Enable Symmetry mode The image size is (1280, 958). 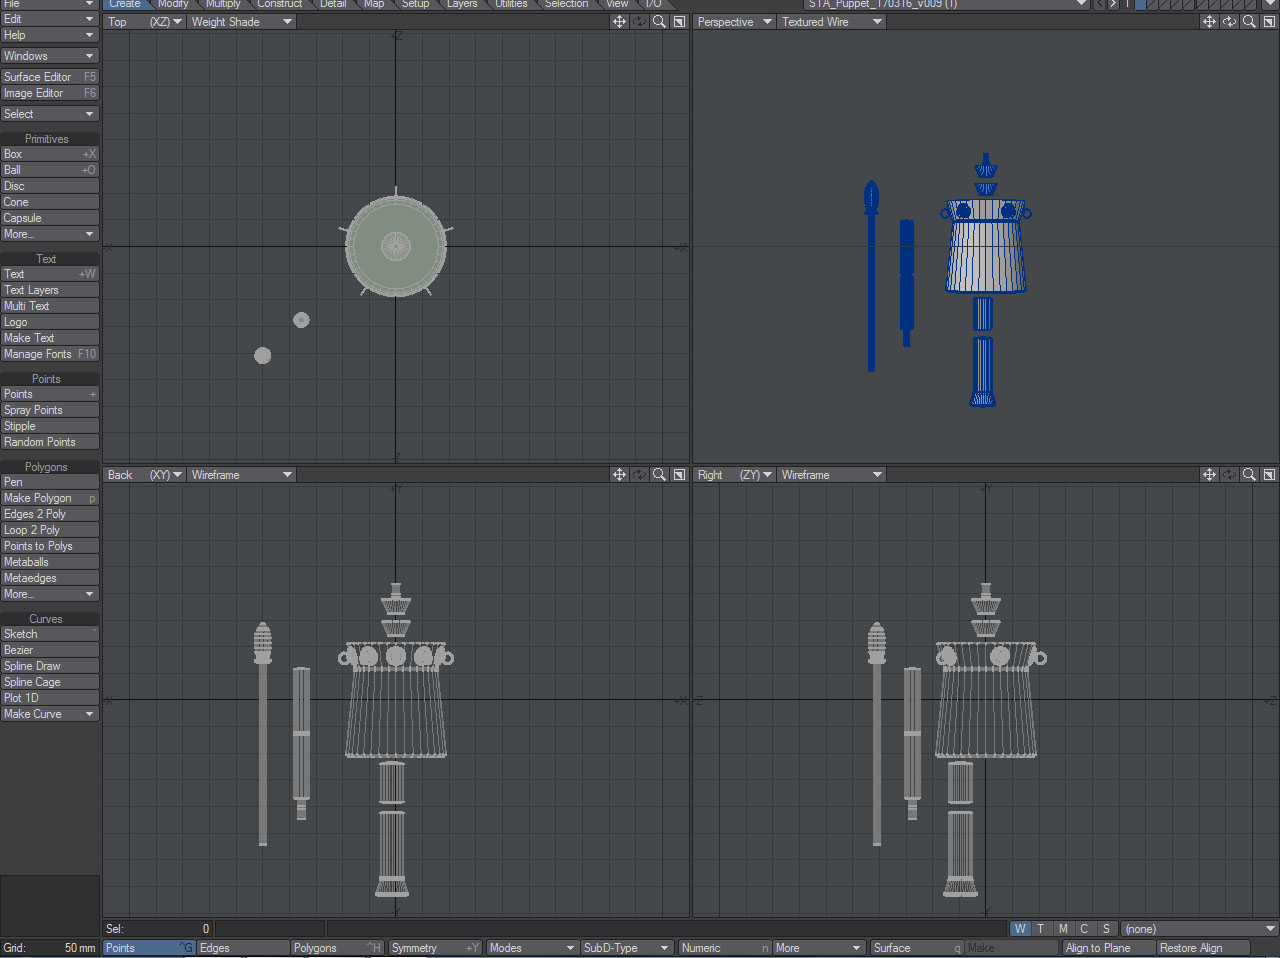[415, 947]
